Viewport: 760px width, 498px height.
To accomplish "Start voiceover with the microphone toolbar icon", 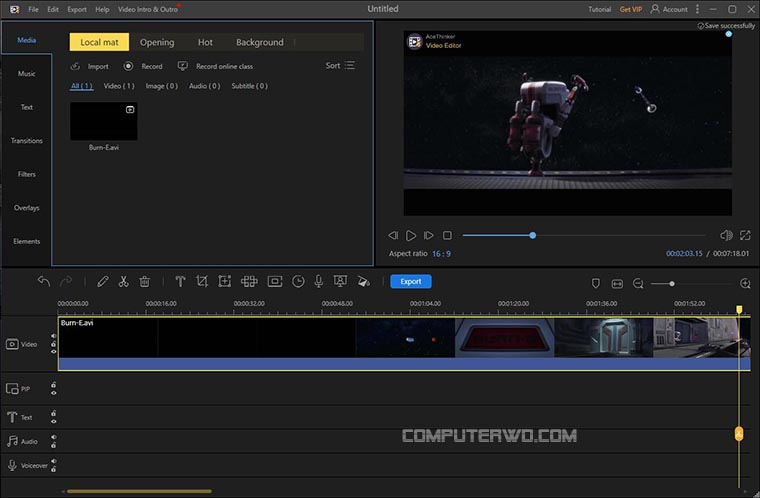I will (318, 281).
